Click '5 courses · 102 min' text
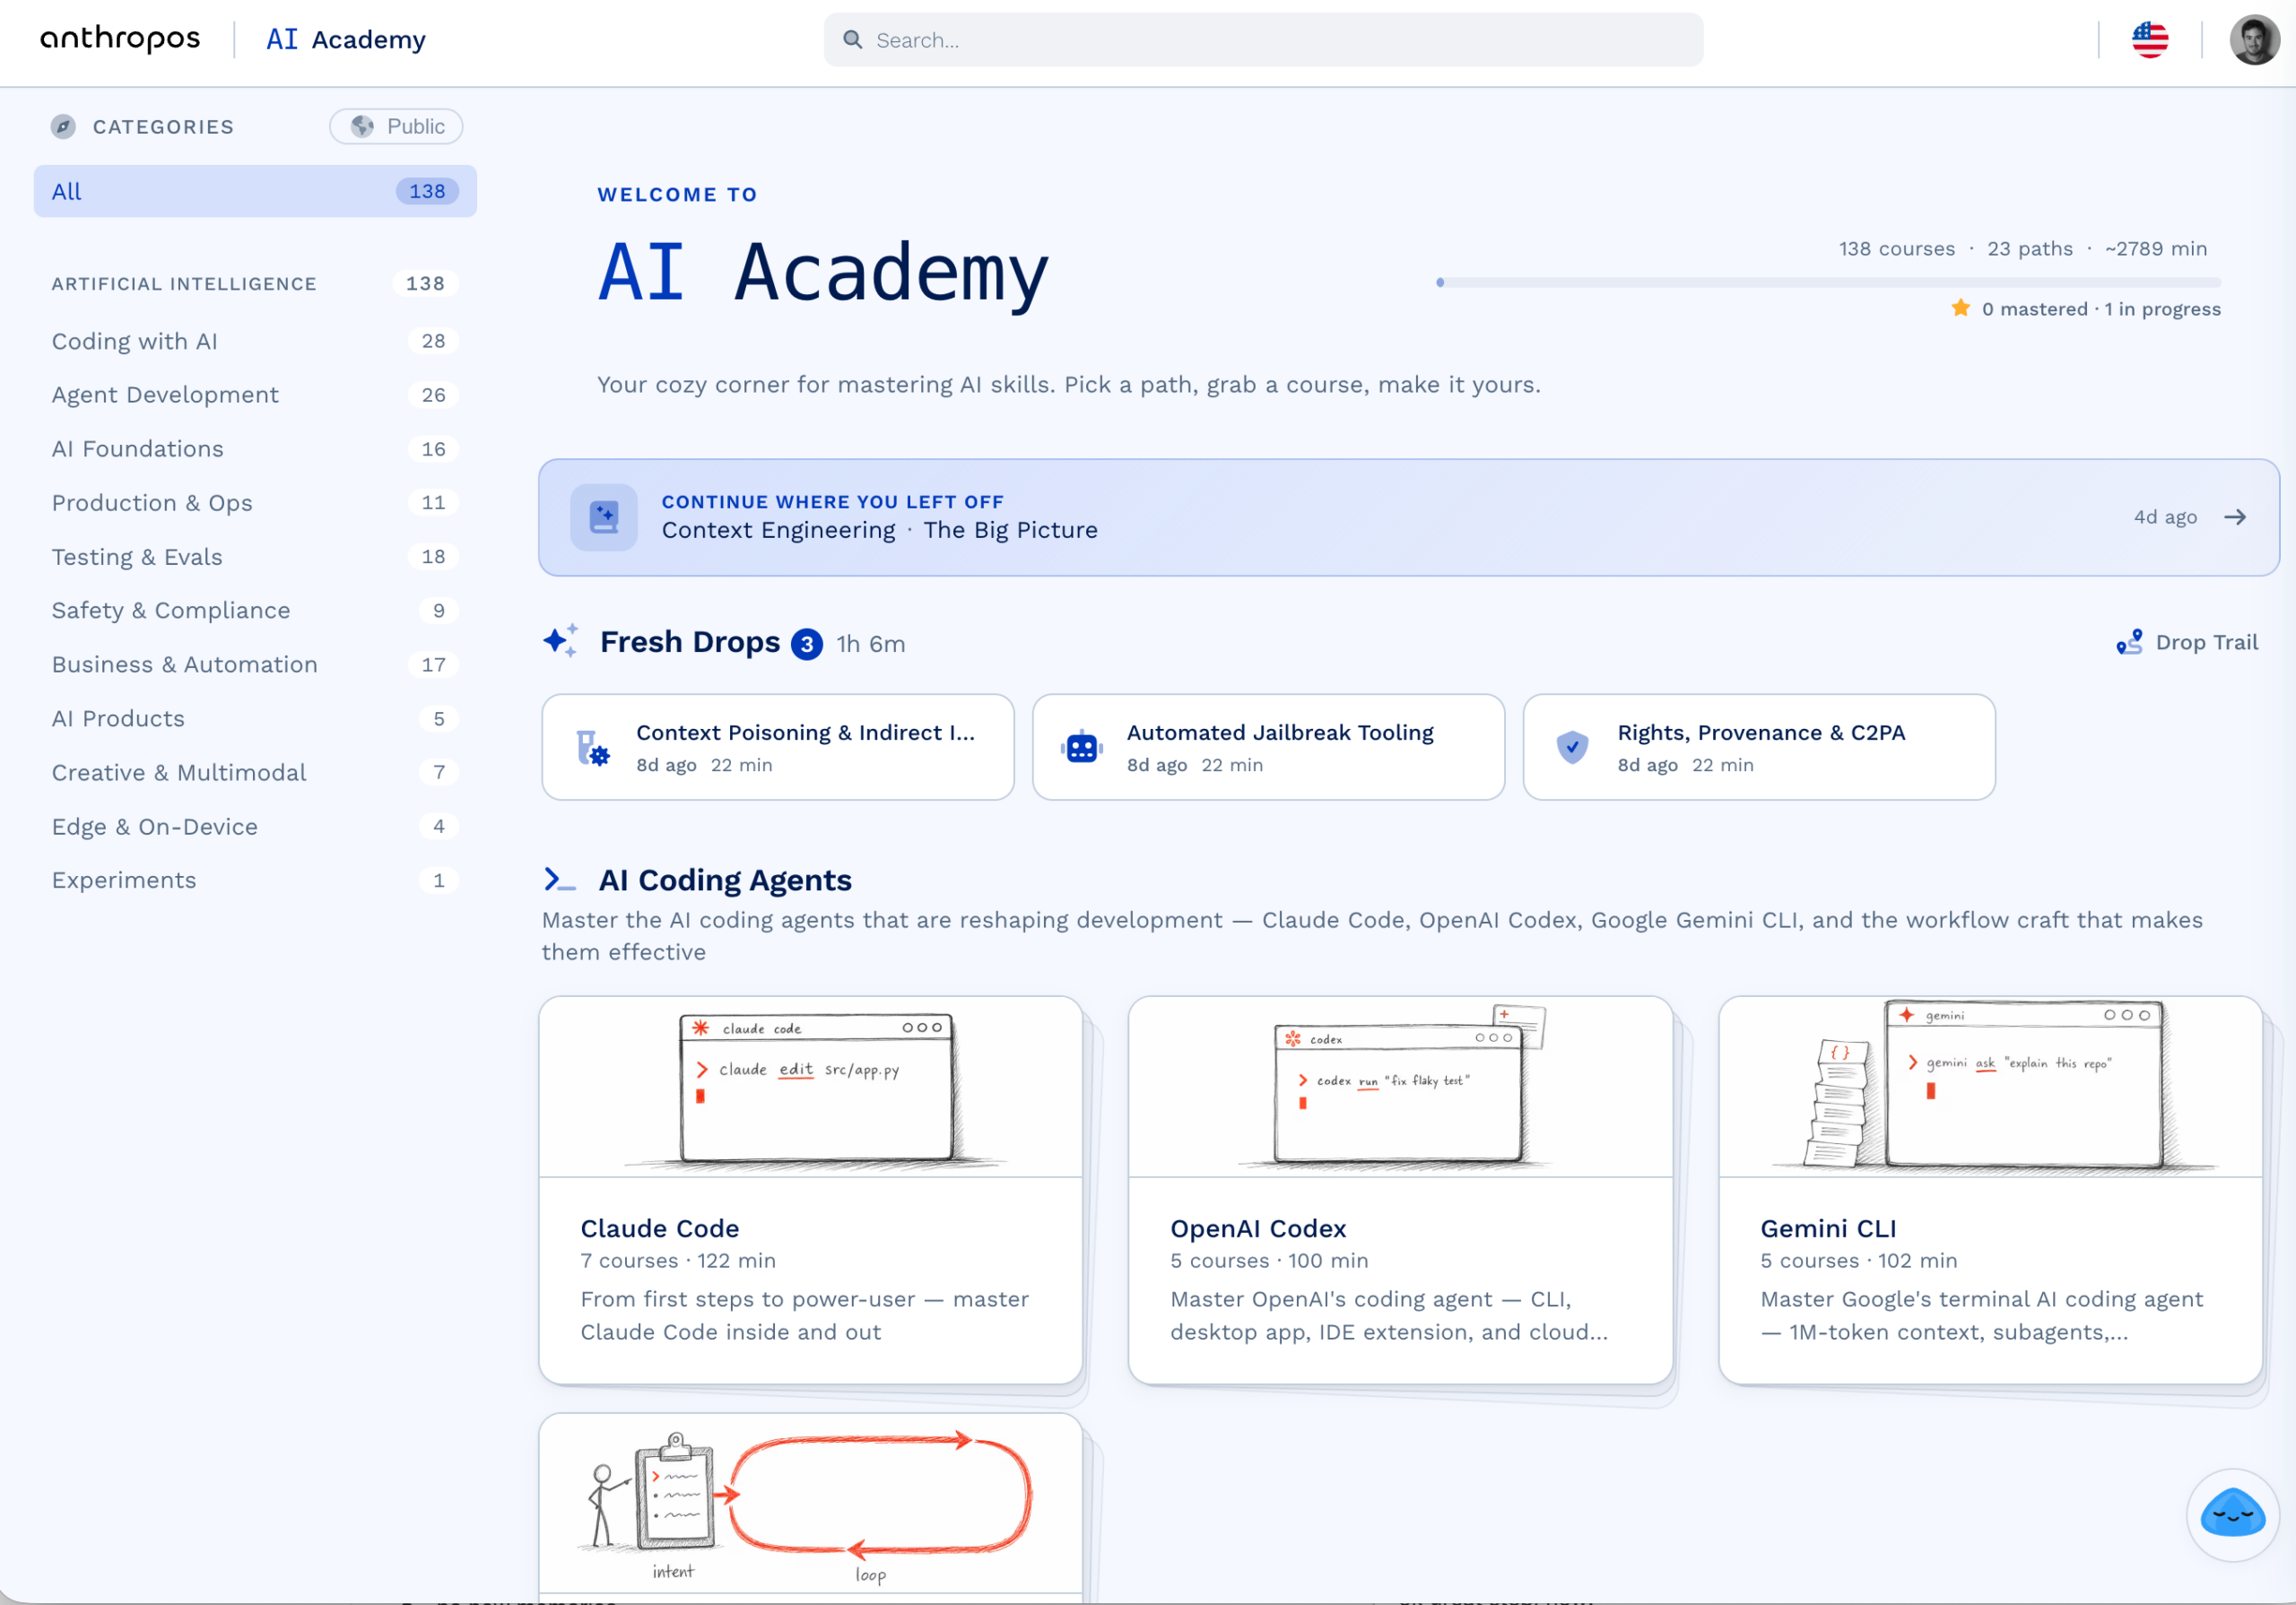 pyautogui.click(x=1859, y=1260)
